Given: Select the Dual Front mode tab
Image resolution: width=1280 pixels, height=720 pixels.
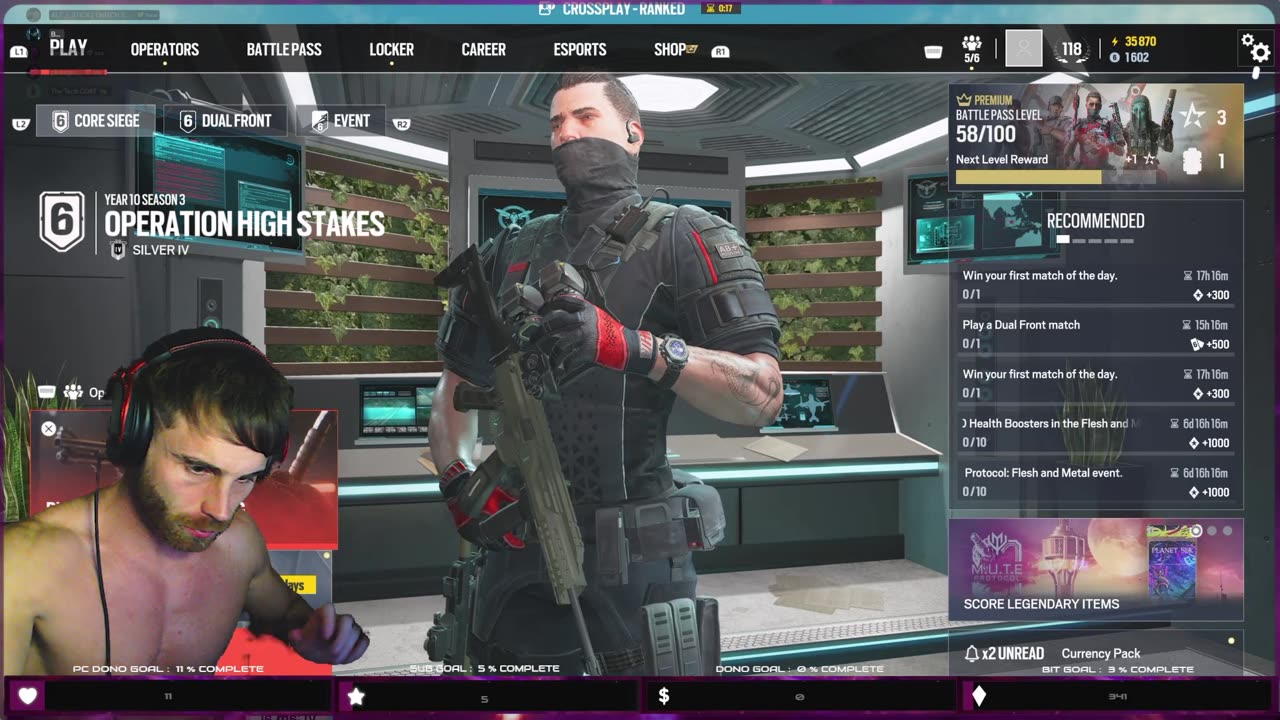Looking at the screenshot, I should (225, 121).
